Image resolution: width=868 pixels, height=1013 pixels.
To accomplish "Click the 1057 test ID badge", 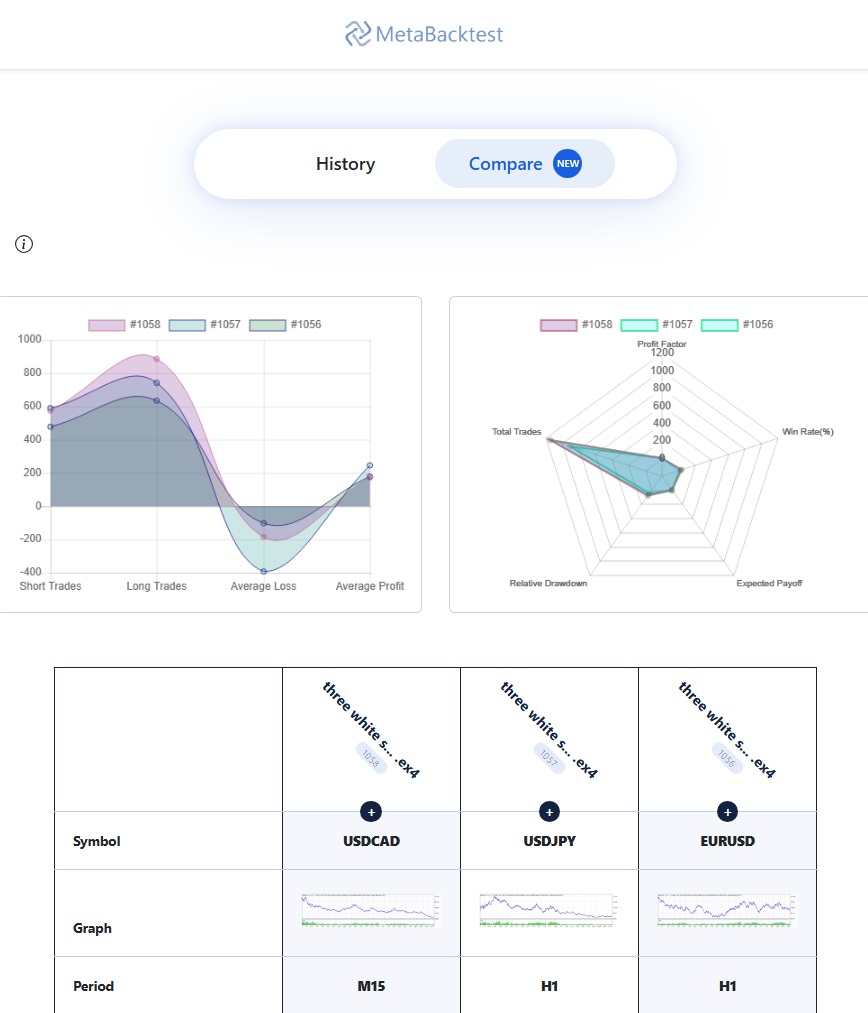I will coord(546,756).
